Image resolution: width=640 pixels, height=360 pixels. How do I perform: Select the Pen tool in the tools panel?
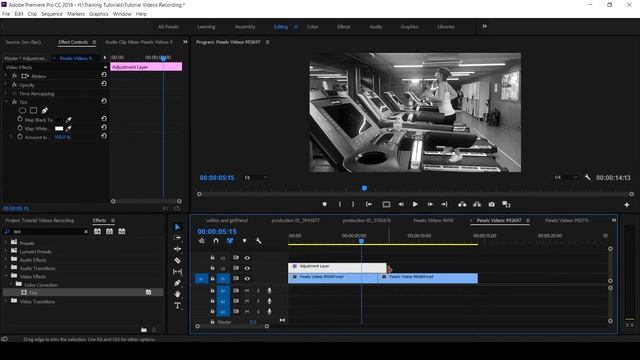click(177, 283)
